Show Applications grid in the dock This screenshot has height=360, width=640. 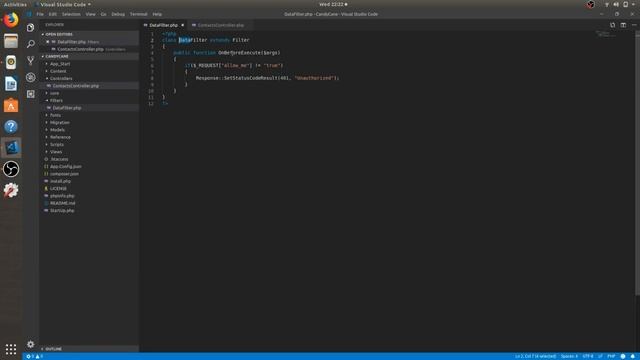click(11, 349)
